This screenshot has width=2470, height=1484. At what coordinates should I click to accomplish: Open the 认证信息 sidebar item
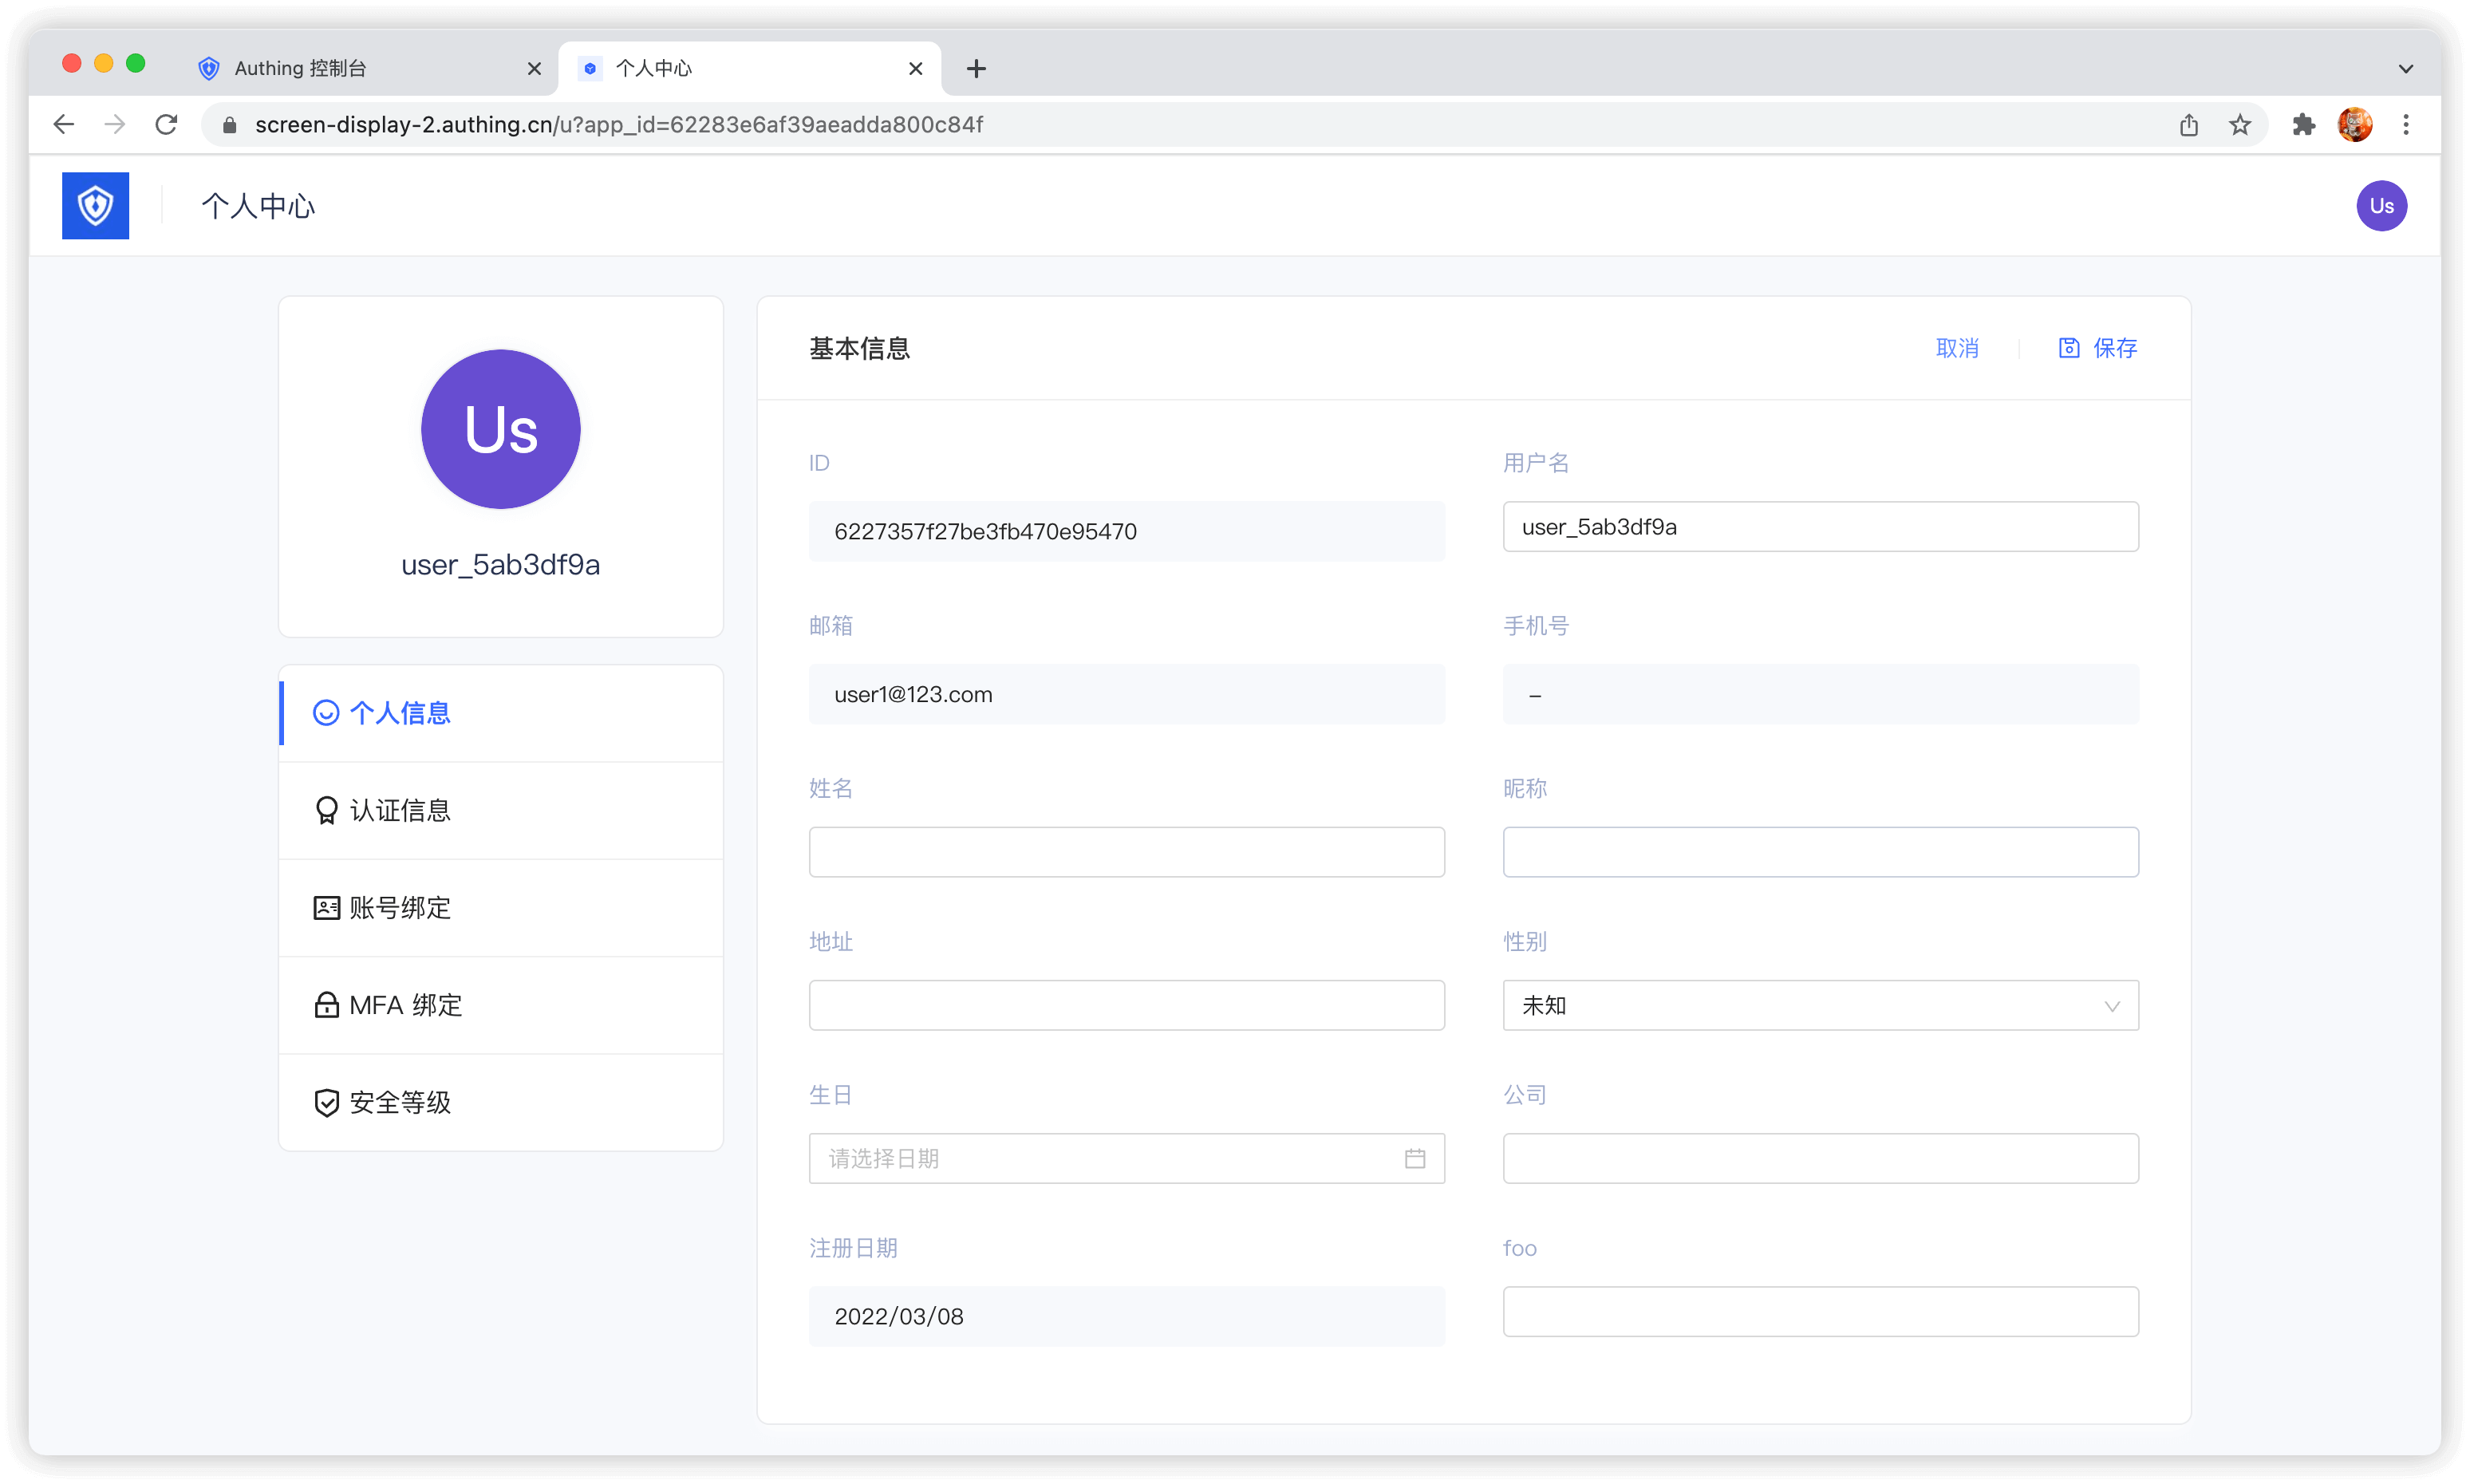point(400,810)
